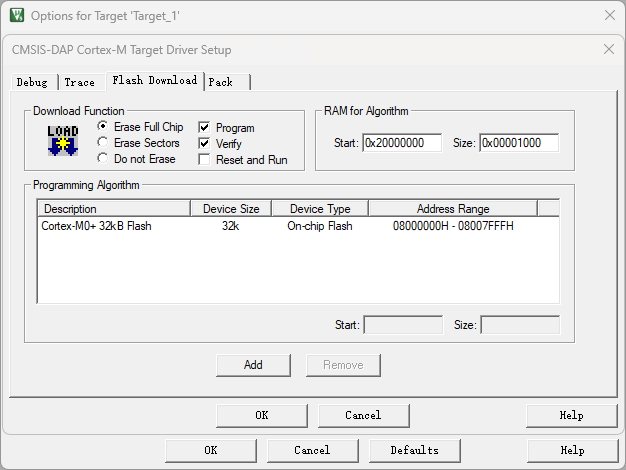Click RAM for Algorithm Size field
The width and height of the screenshot is (626, 470).
pos(519,143)
